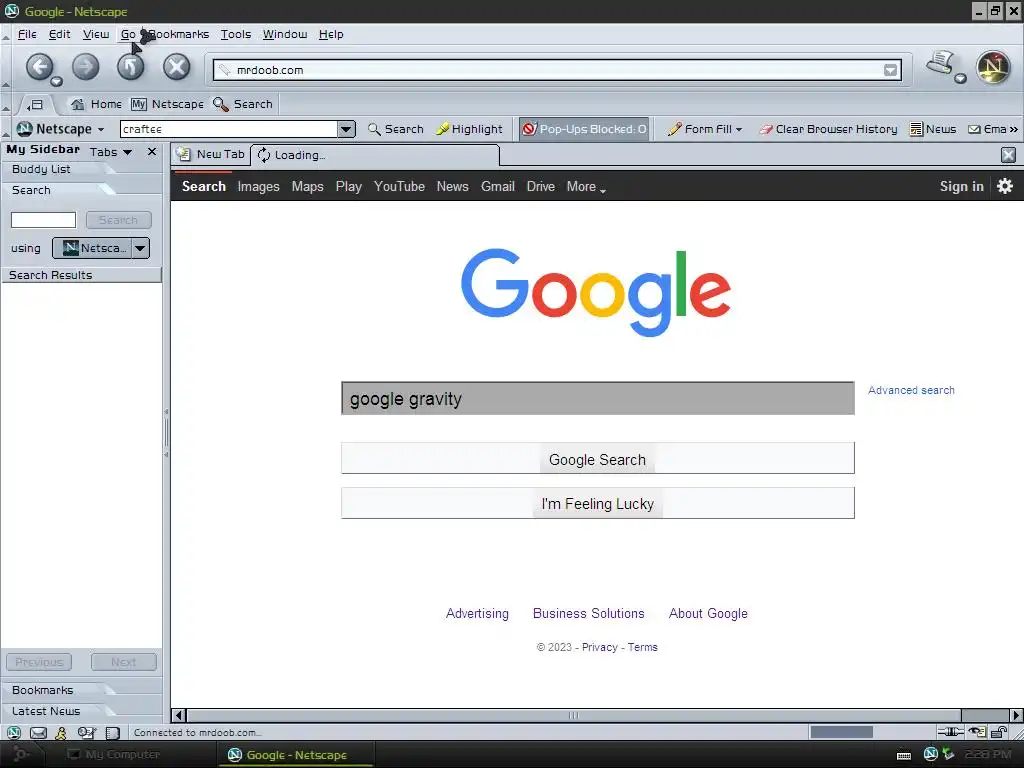Click the security lock icon in the status bar

click(999, 732)
